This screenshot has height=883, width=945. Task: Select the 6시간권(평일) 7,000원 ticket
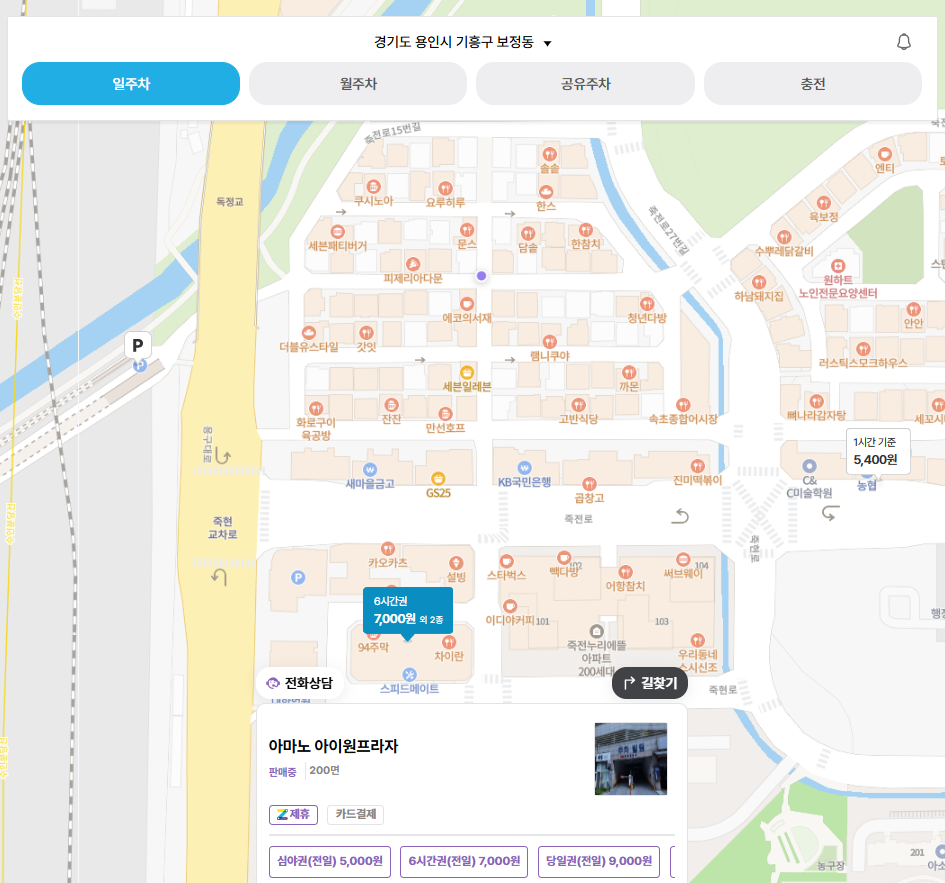[x=464, y=861]
